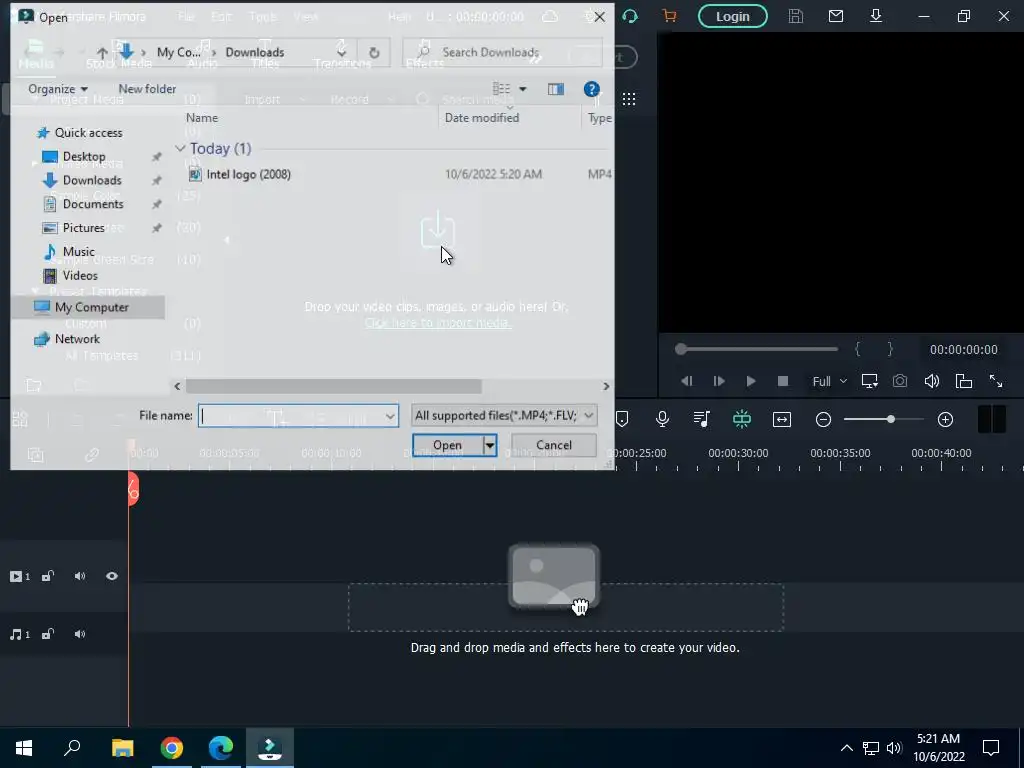Click the download icon in Filmora title bar

click(876, 16)
